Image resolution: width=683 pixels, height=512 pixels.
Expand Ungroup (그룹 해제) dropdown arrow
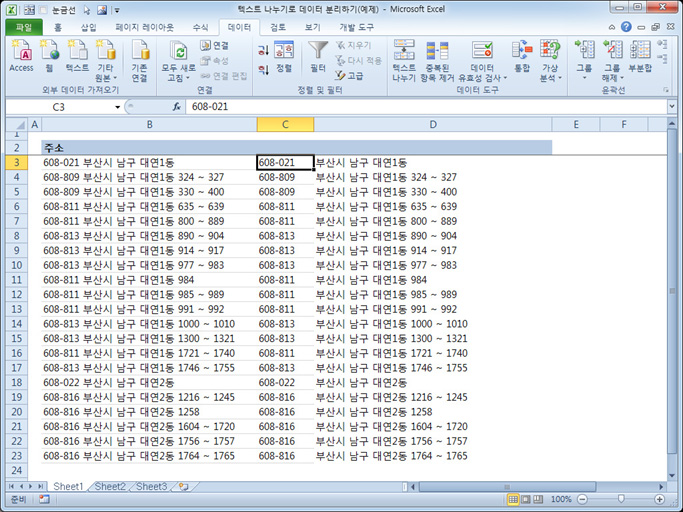[622, 78]
